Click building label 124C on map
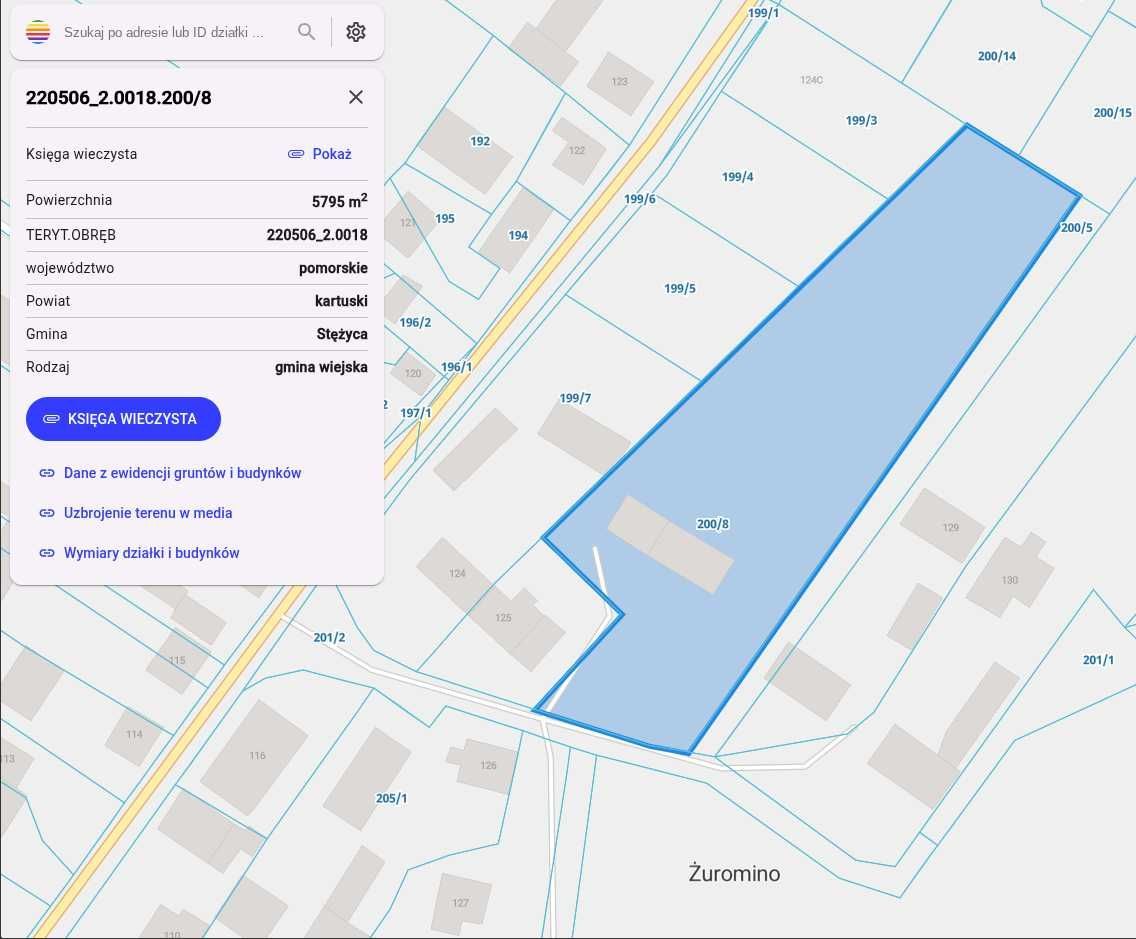 (x=811, y=80)
